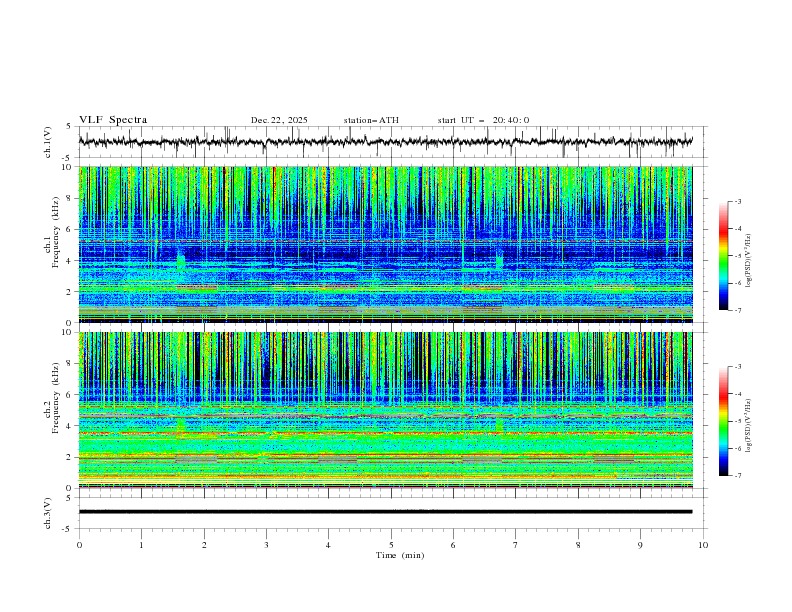The width and height of the screenshot is (792, 612).
Task: Click the start UT 20:40:0 time text
Action: [x=483, y=120]
